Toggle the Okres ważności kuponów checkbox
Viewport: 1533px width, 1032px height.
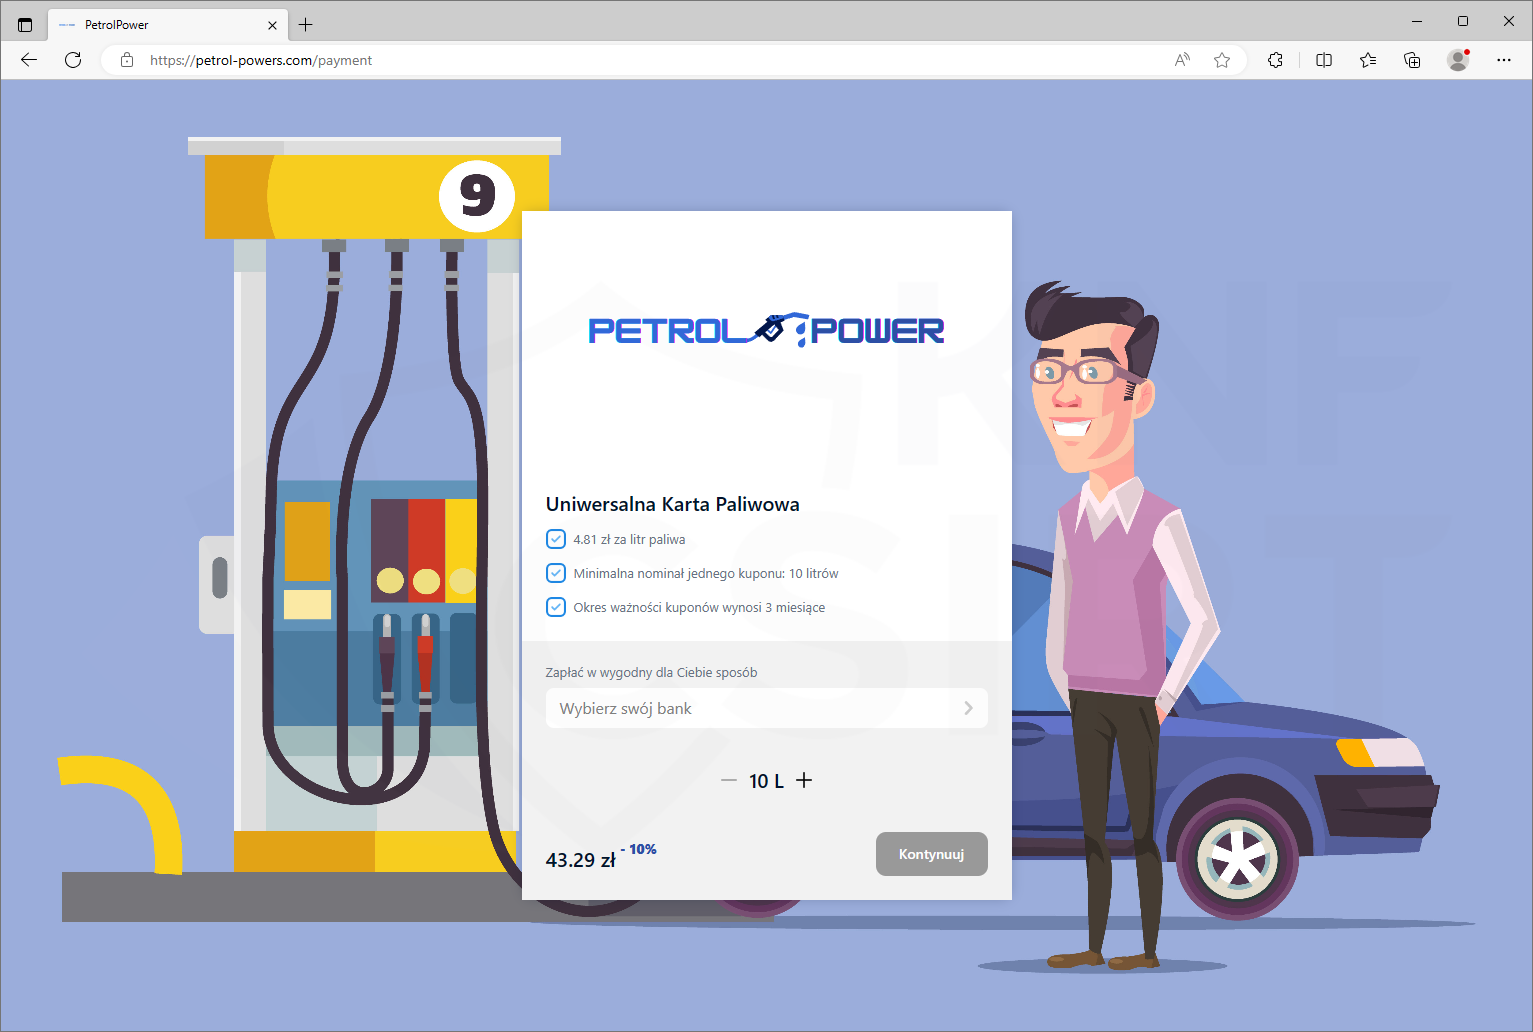point(556,607)
